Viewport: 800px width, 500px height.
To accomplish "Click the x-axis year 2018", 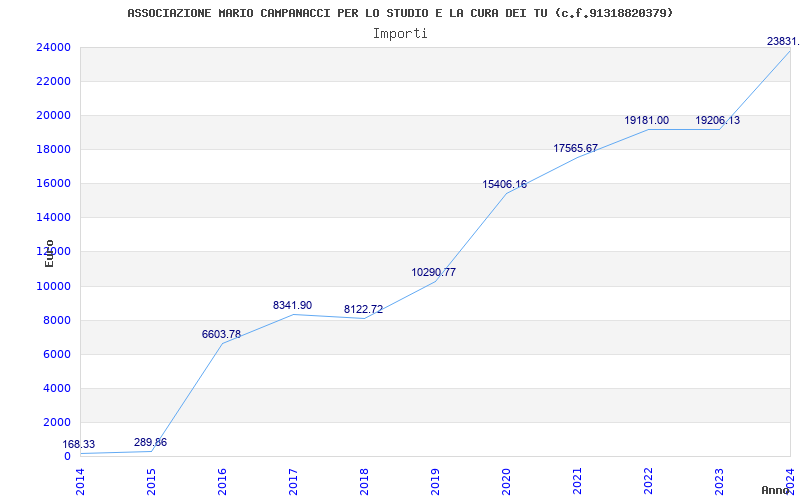I will pos(364,482).
